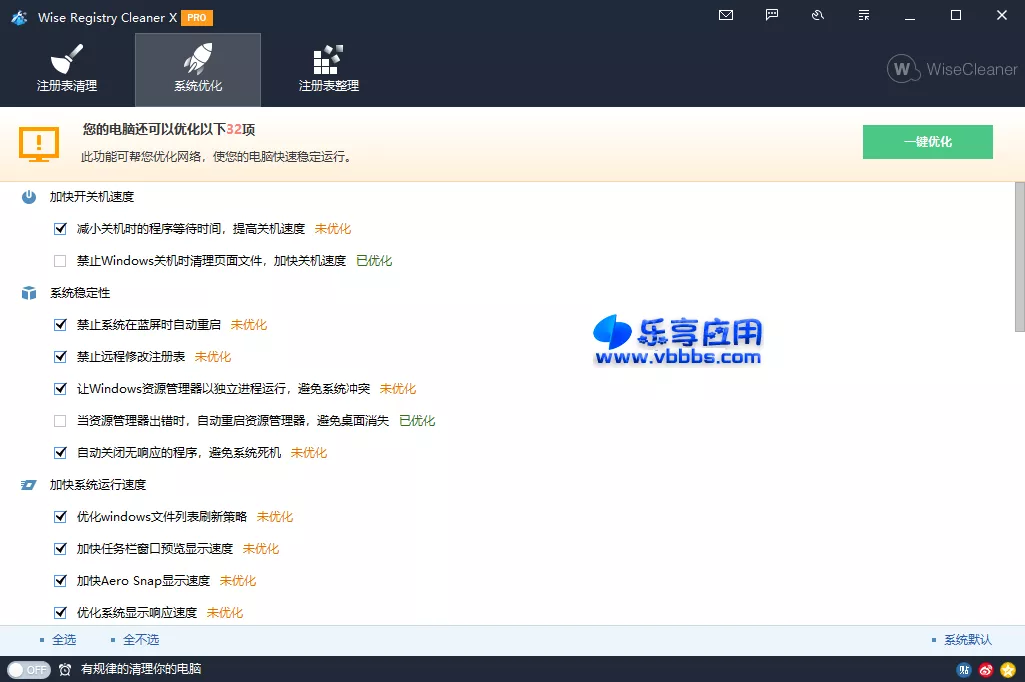Click the envelope feedback icon in titlebar
This screenshot has width=1025, height=682.
pyautogui.click(x=725, y=15)
